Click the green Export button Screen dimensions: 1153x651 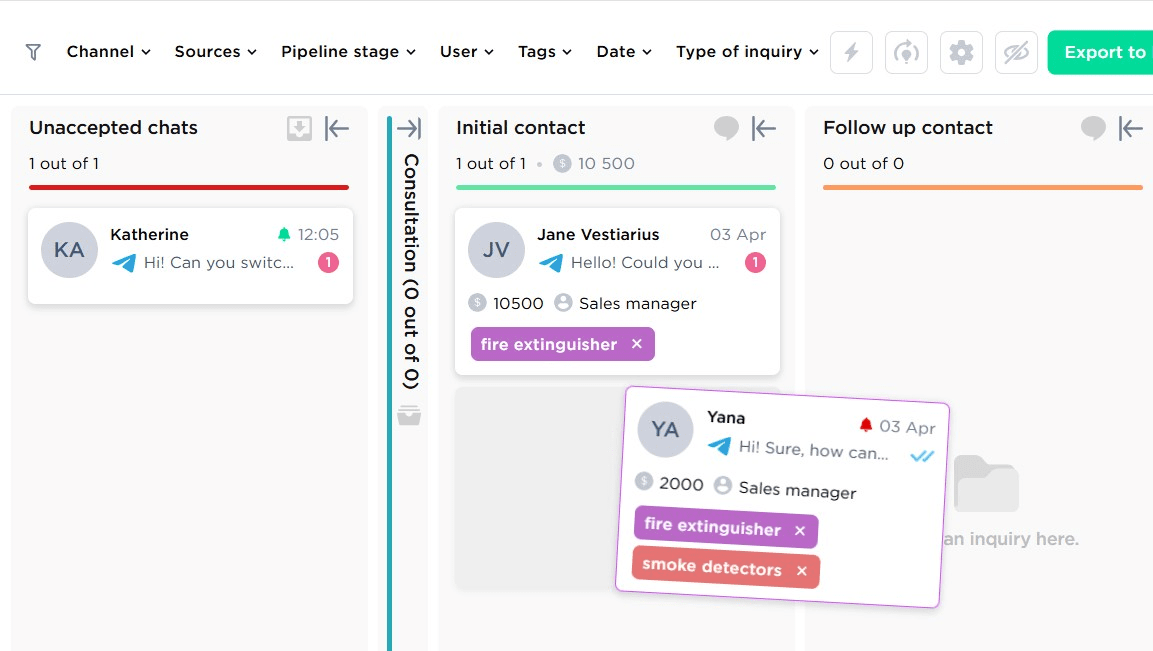1100,52
